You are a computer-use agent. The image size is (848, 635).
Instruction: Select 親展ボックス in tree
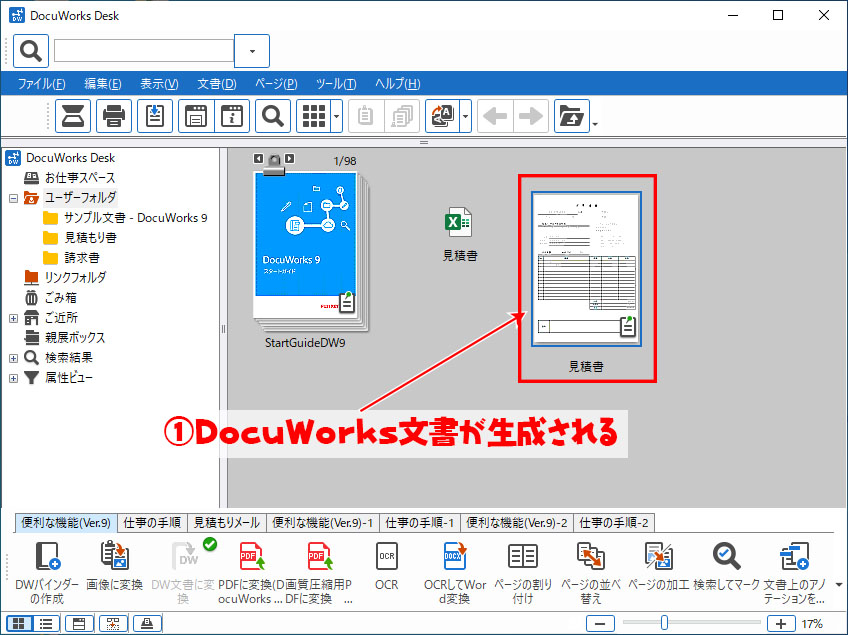[75, 338]
